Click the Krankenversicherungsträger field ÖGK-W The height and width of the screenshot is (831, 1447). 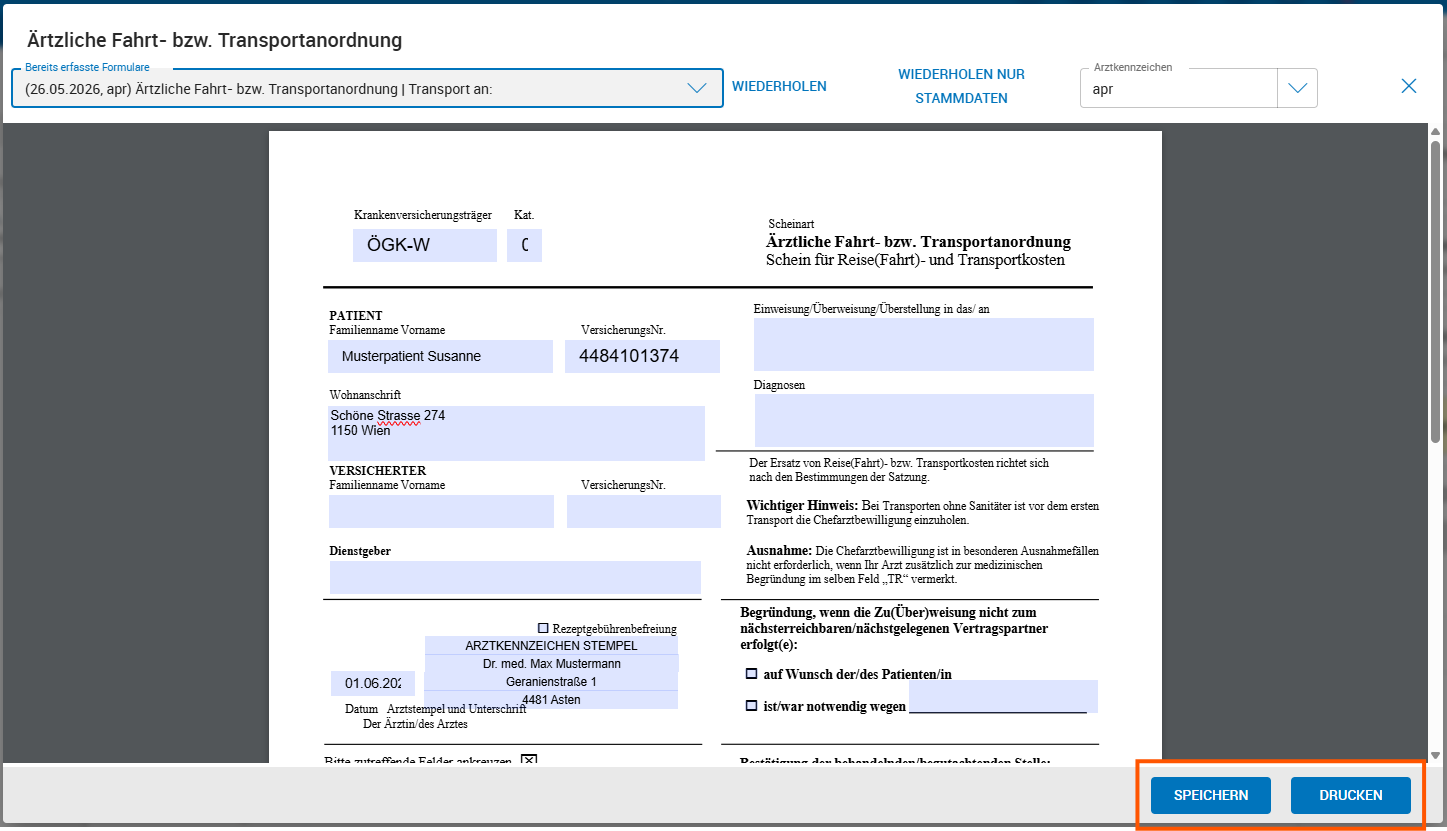pyautogui.click(x=424, y=245)
